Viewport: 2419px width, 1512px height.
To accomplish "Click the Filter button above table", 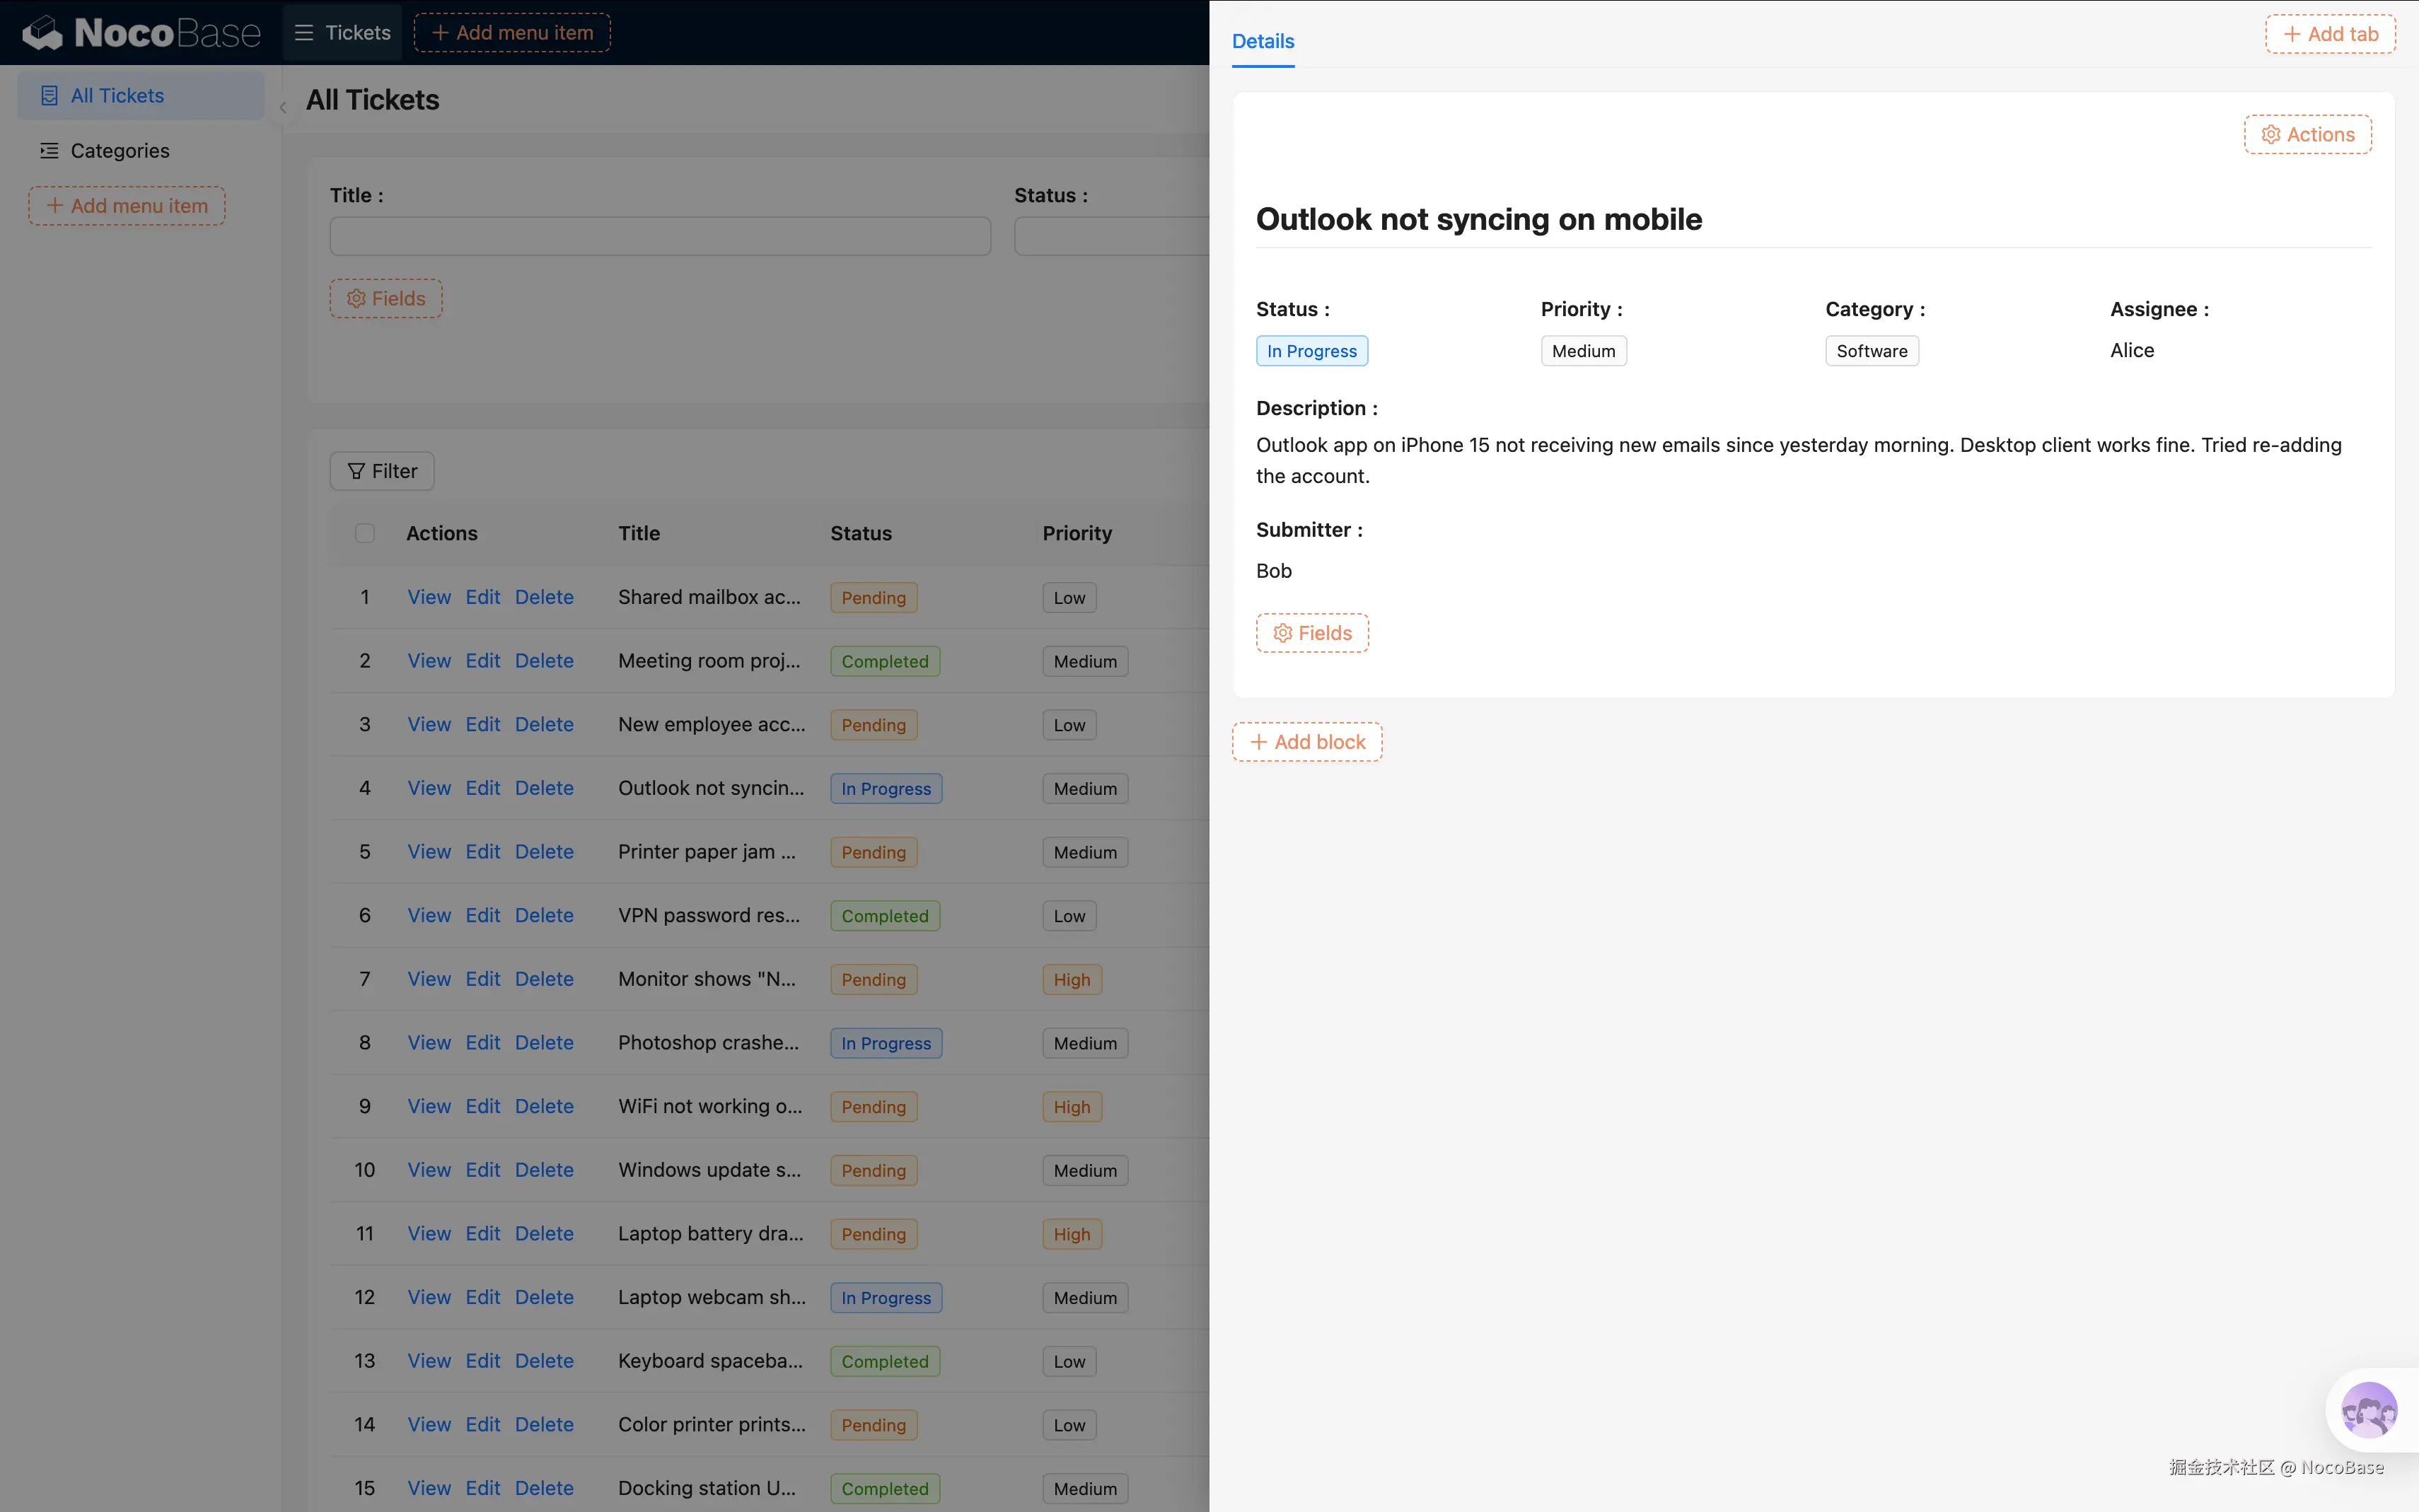I will point(382,471).
